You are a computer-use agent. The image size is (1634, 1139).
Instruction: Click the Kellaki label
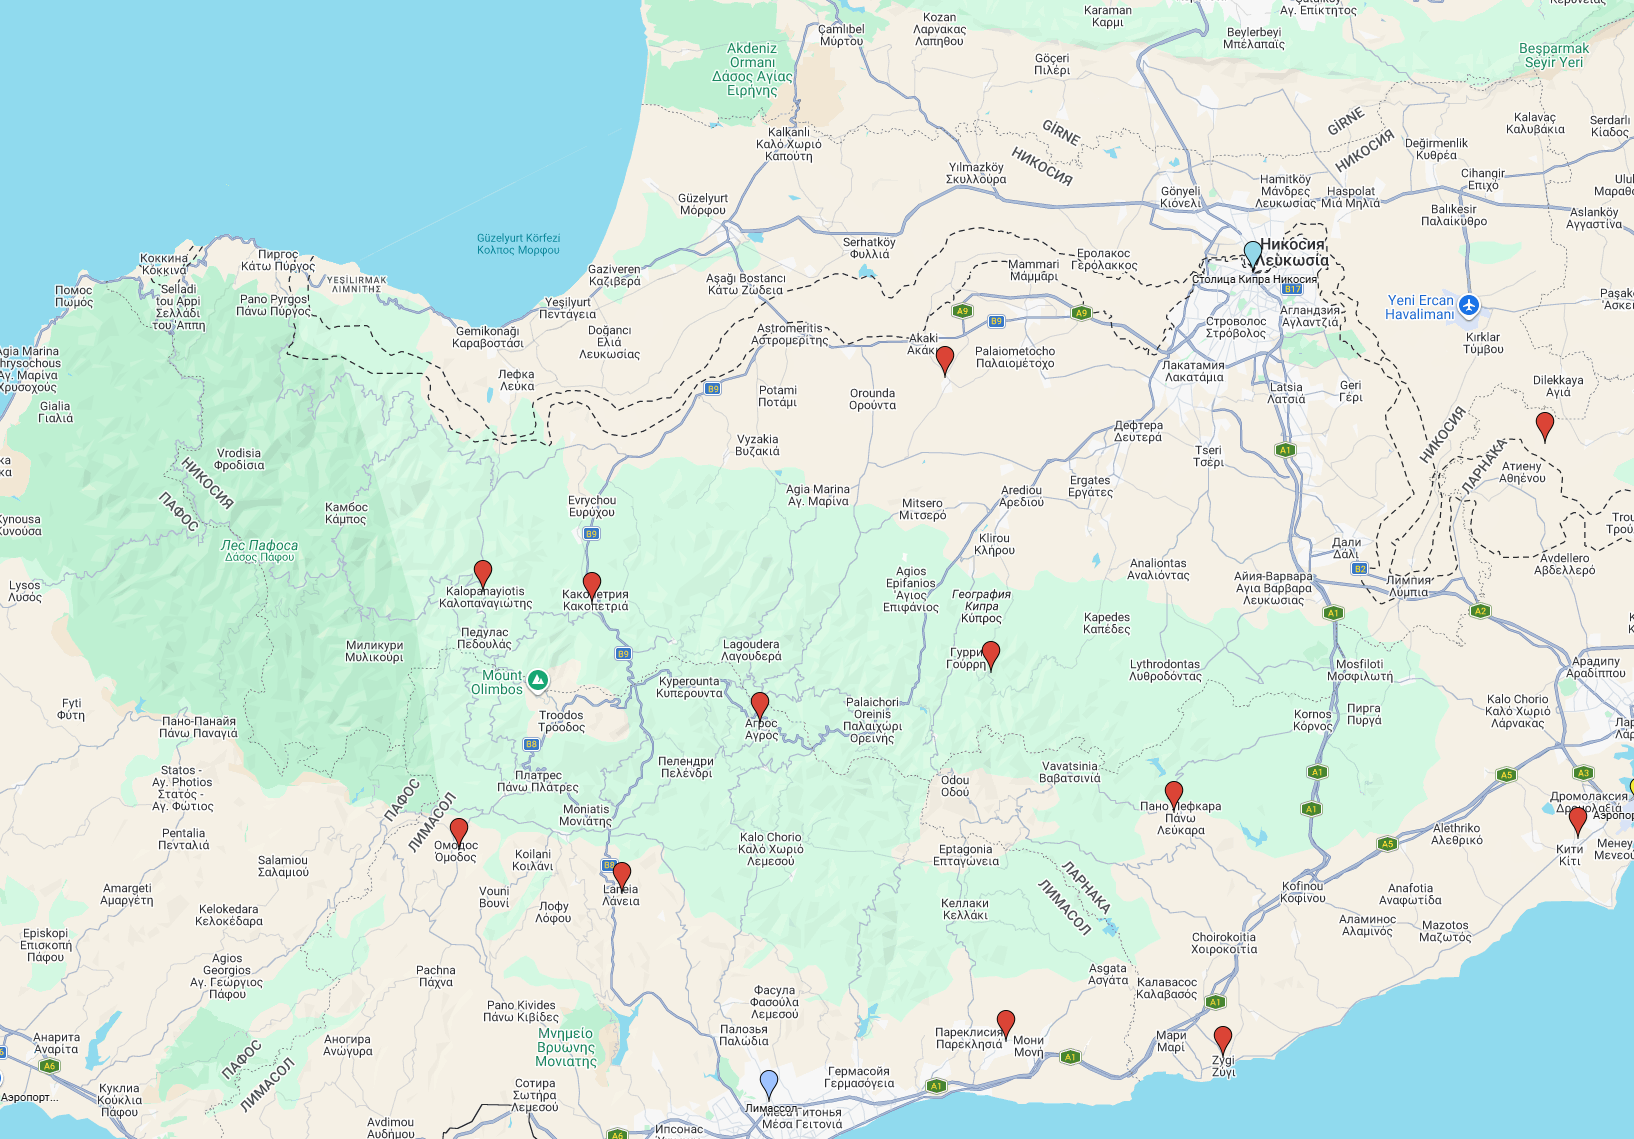tap(965, 909)
